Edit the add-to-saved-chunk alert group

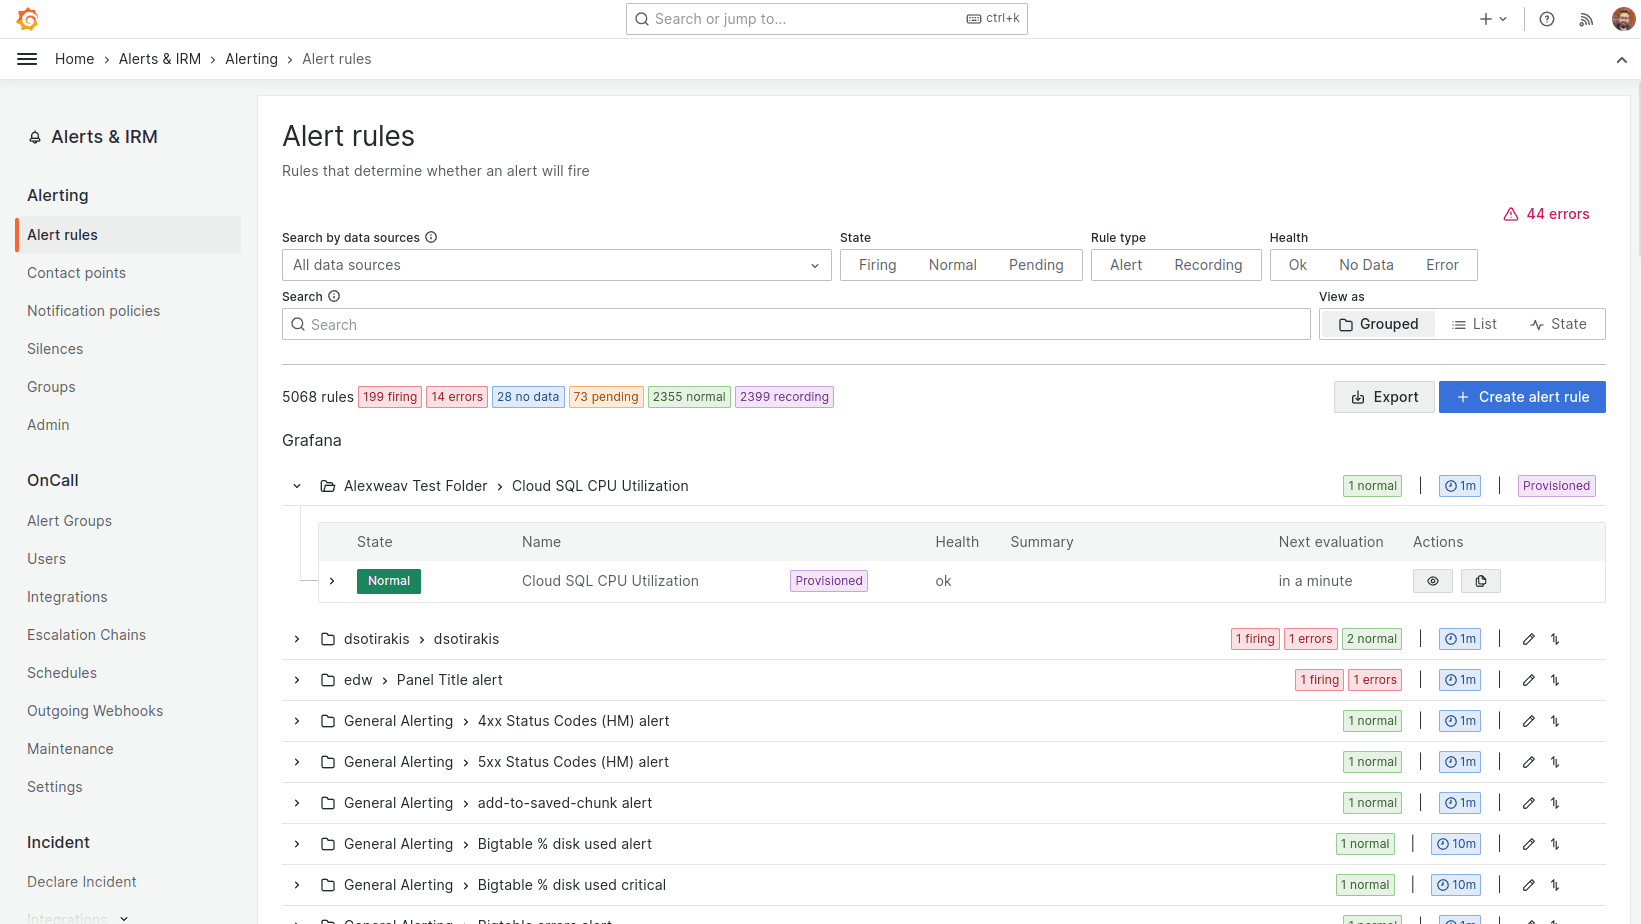pos(1529,803)
